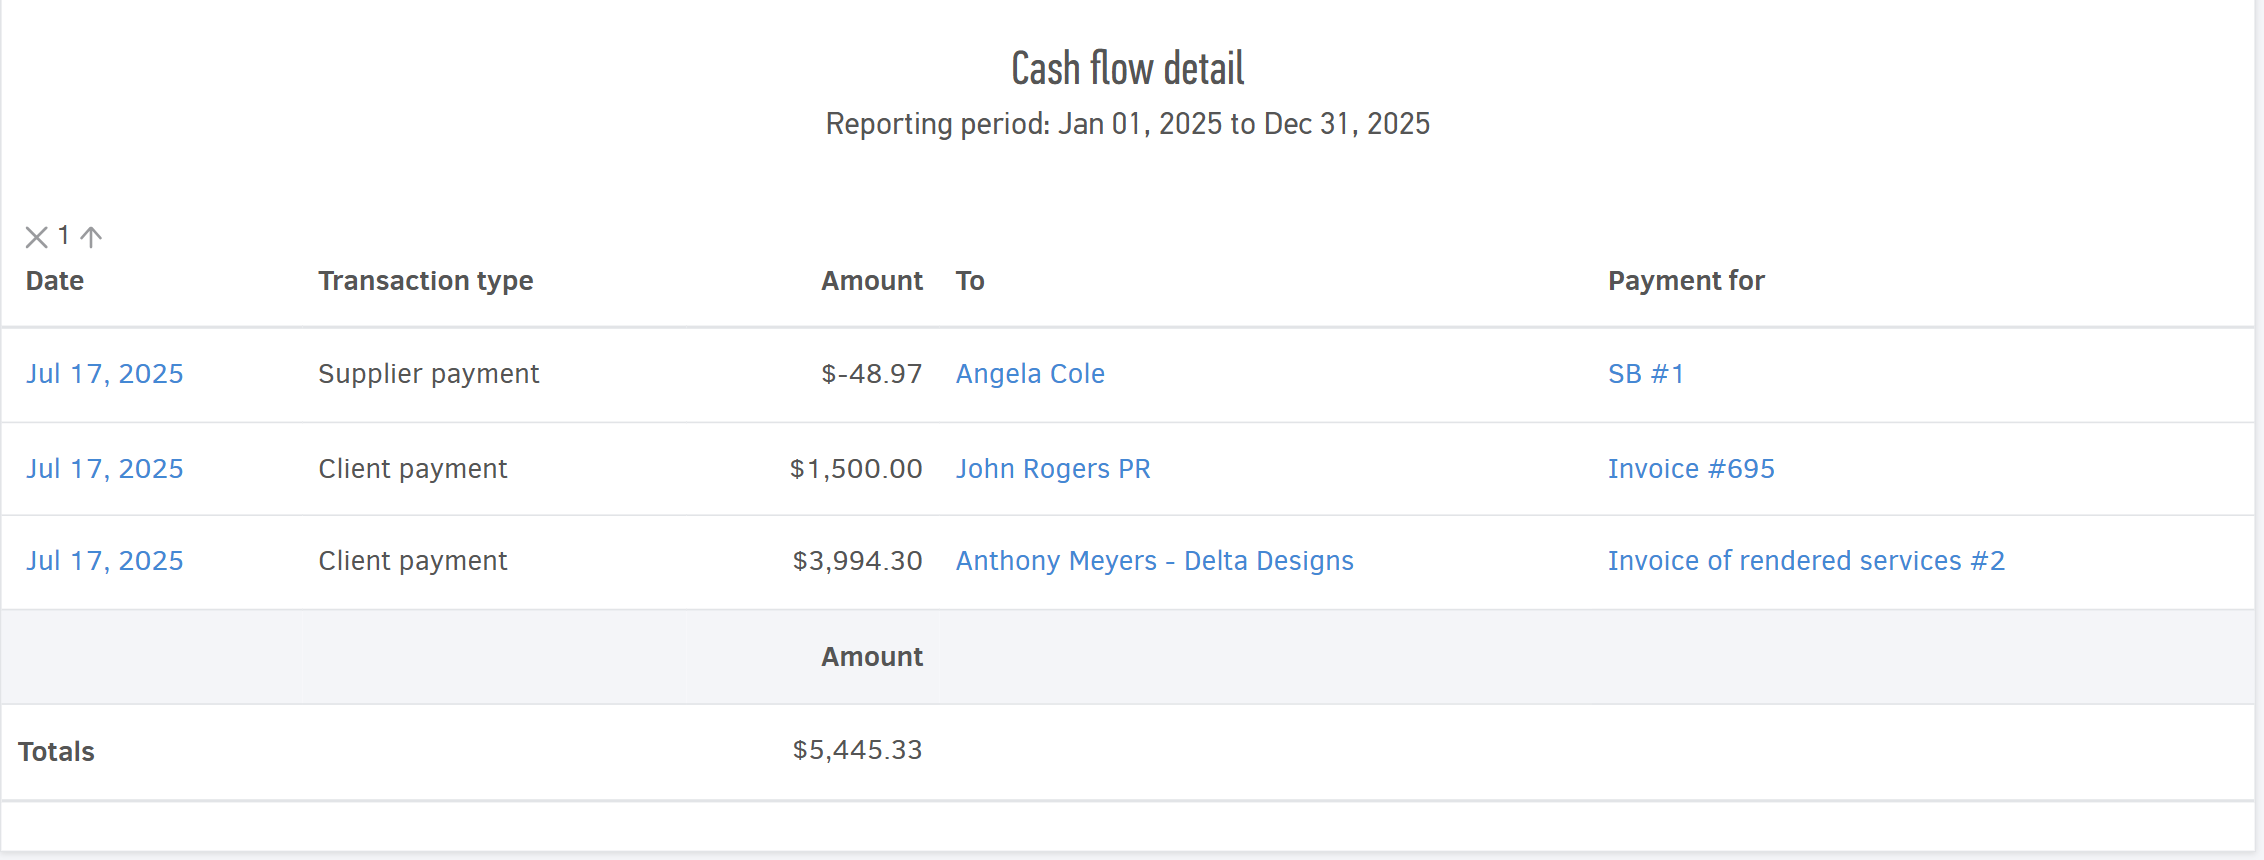Sort by Transaction type column header
Viewport: 2264px width, 860px height.
425,281
